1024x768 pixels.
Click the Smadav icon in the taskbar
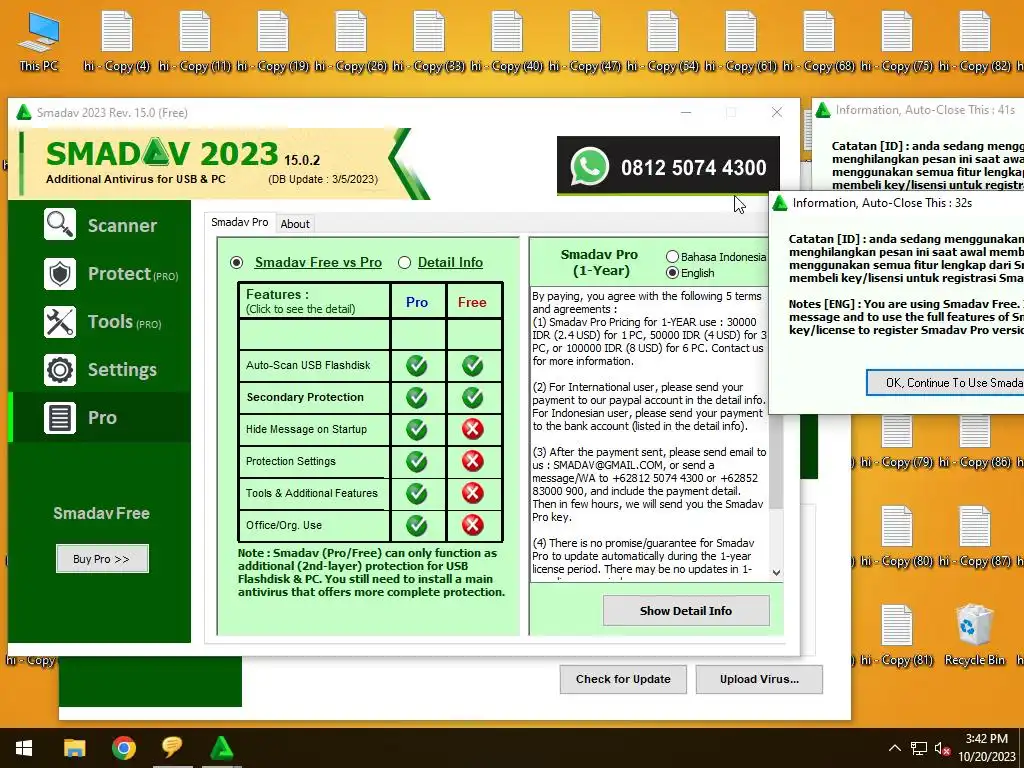(x=222, y=748)
